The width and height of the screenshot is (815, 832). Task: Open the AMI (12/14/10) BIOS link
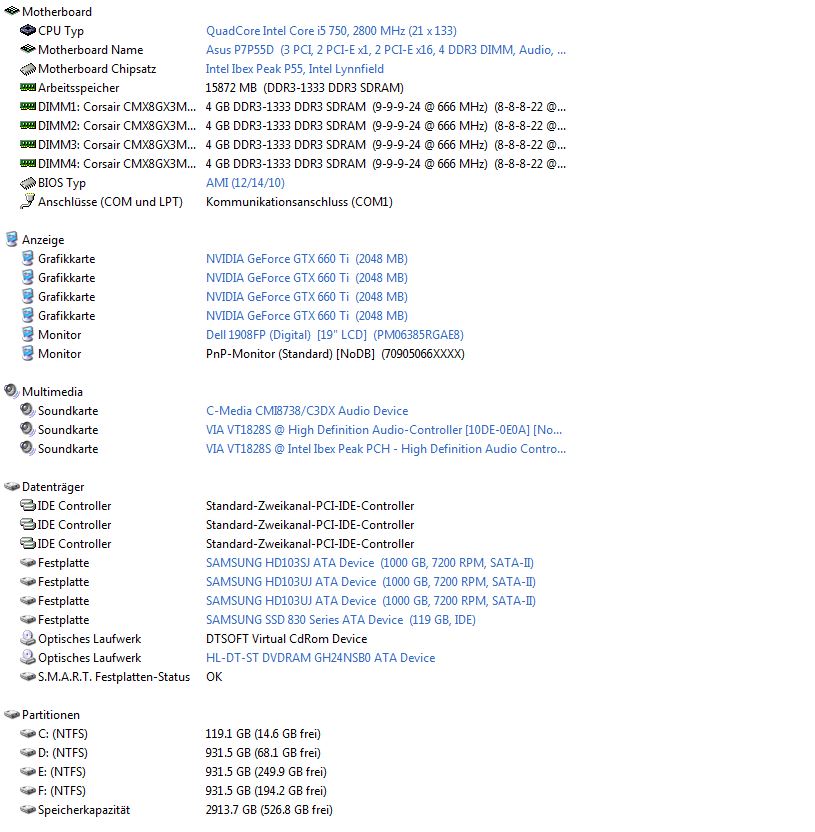245,183
